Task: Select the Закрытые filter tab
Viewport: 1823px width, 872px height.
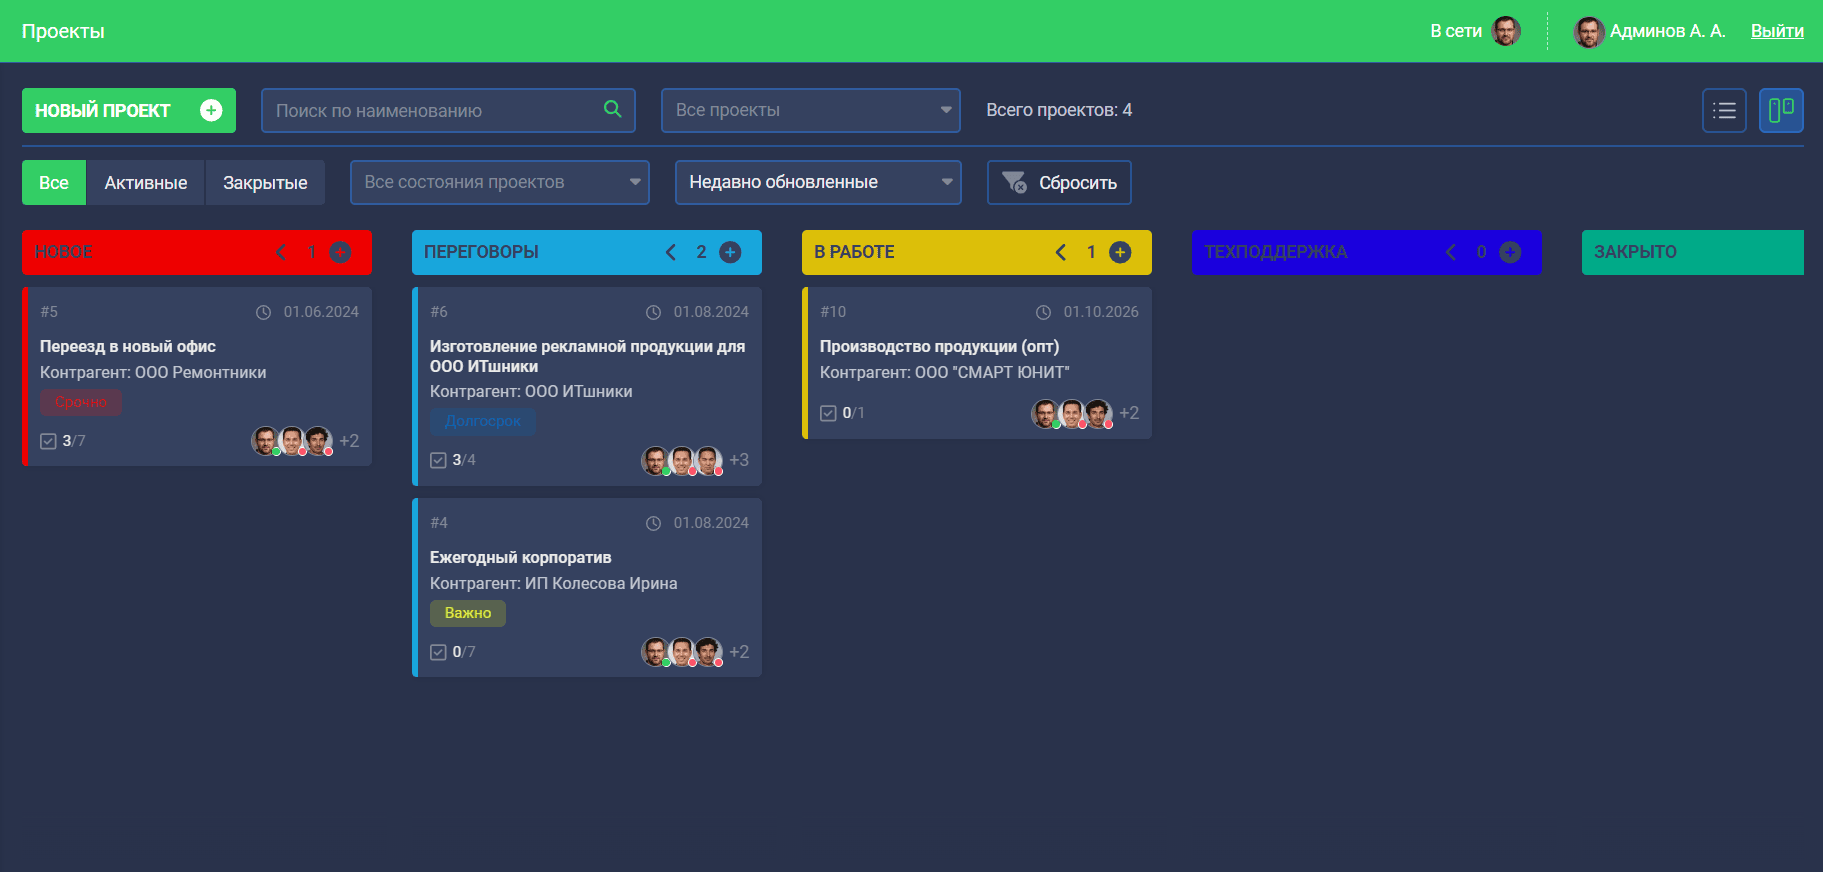Action: click(265, 183)
